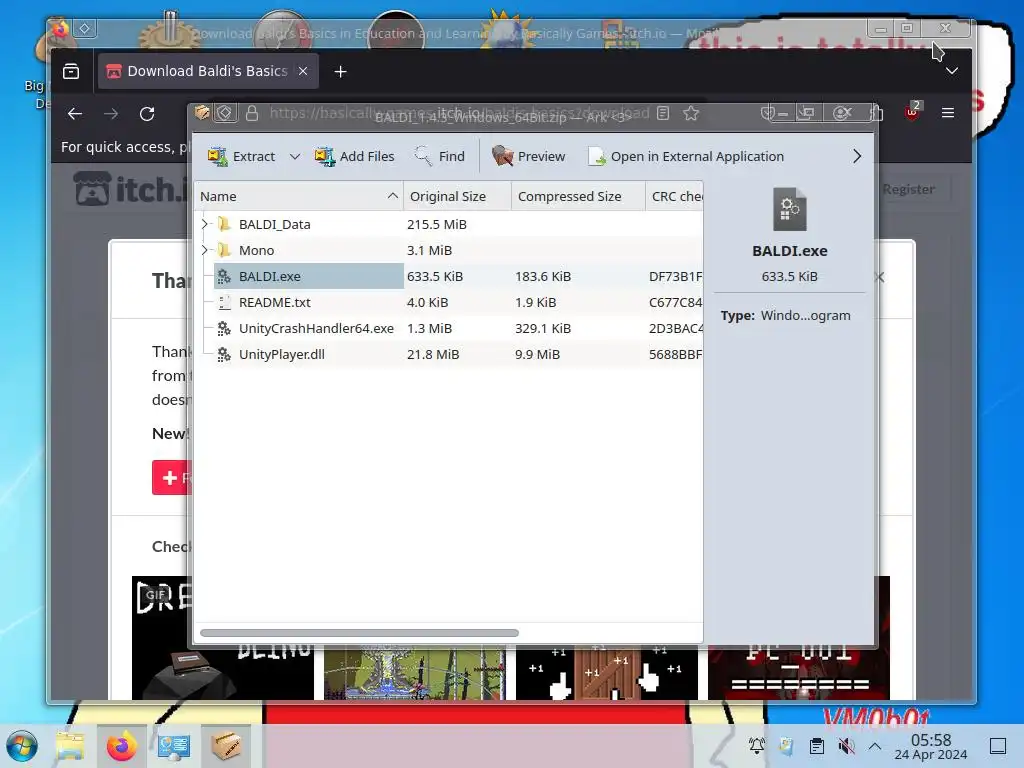Toggle Firefox reader view icon
Image resolution: width=1024 pixels, height=768 pixels.
click(x=663, y=113)
